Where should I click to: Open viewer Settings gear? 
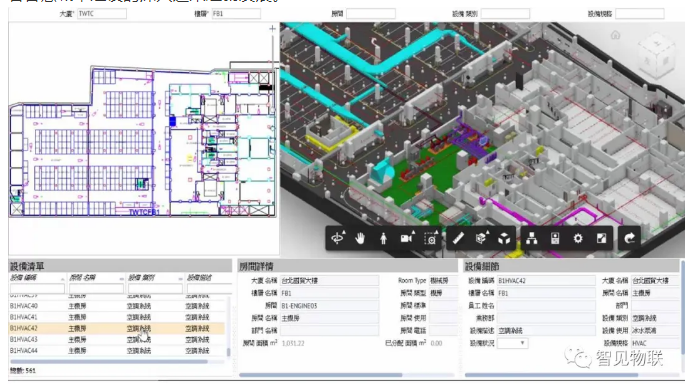pos(578,238)
